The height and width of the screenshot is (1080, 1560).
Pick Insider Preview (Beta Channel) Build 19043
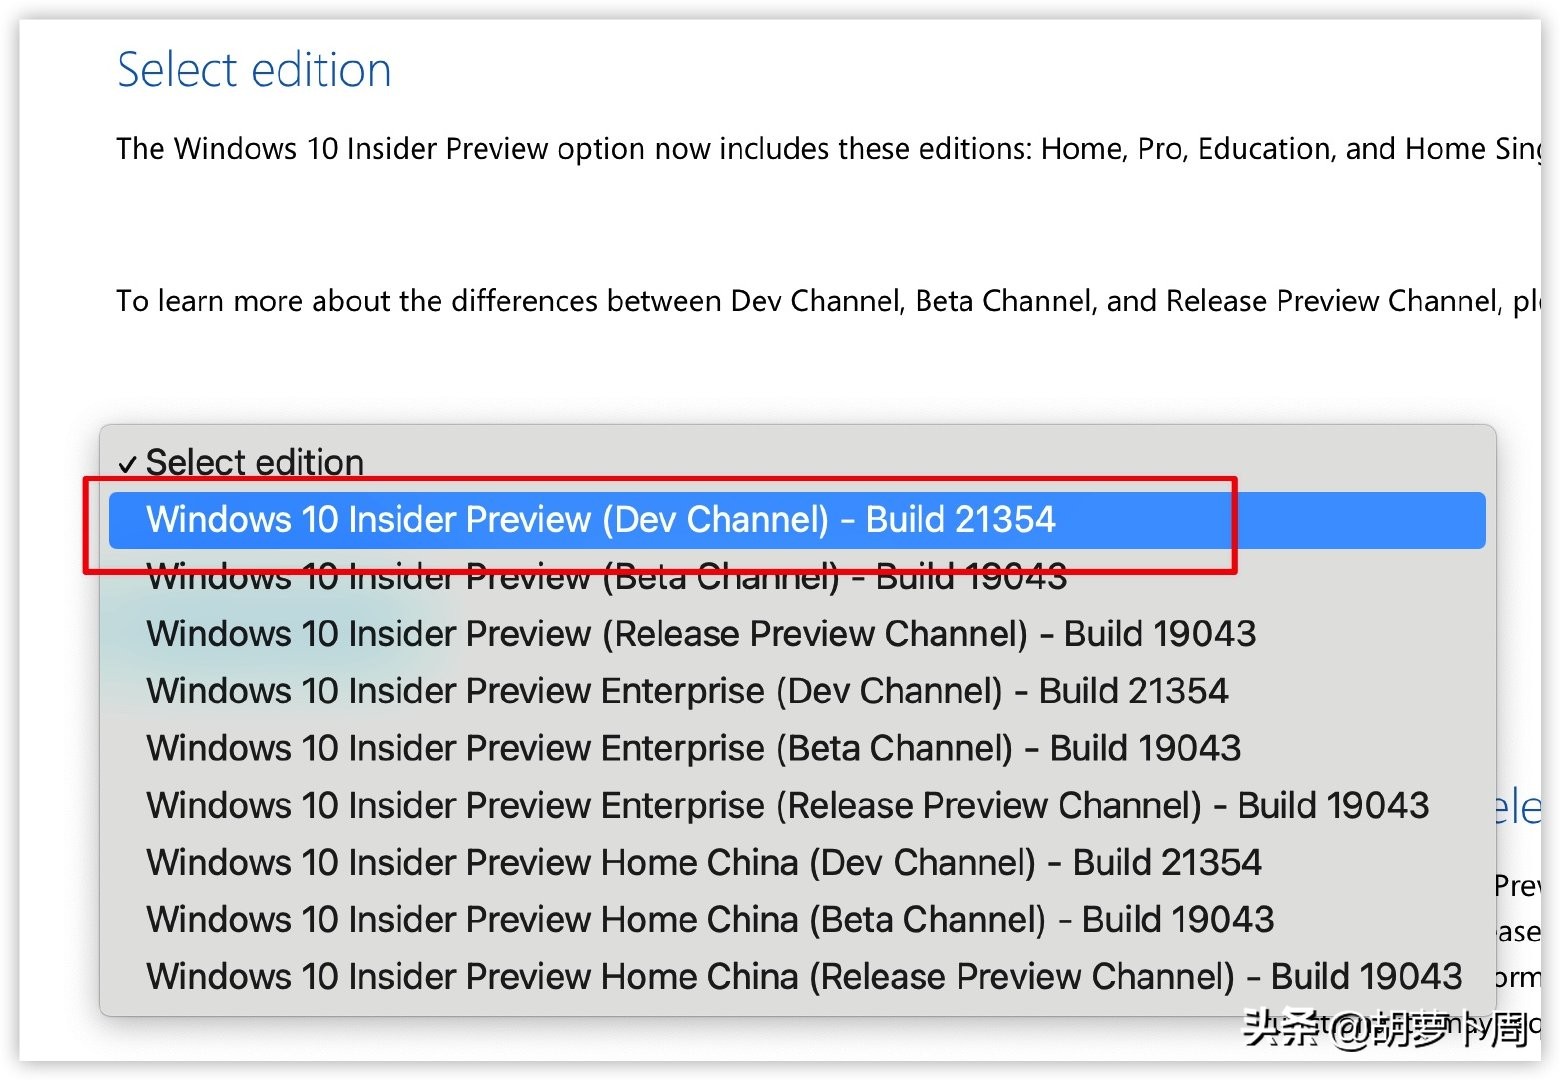point(606,578)
